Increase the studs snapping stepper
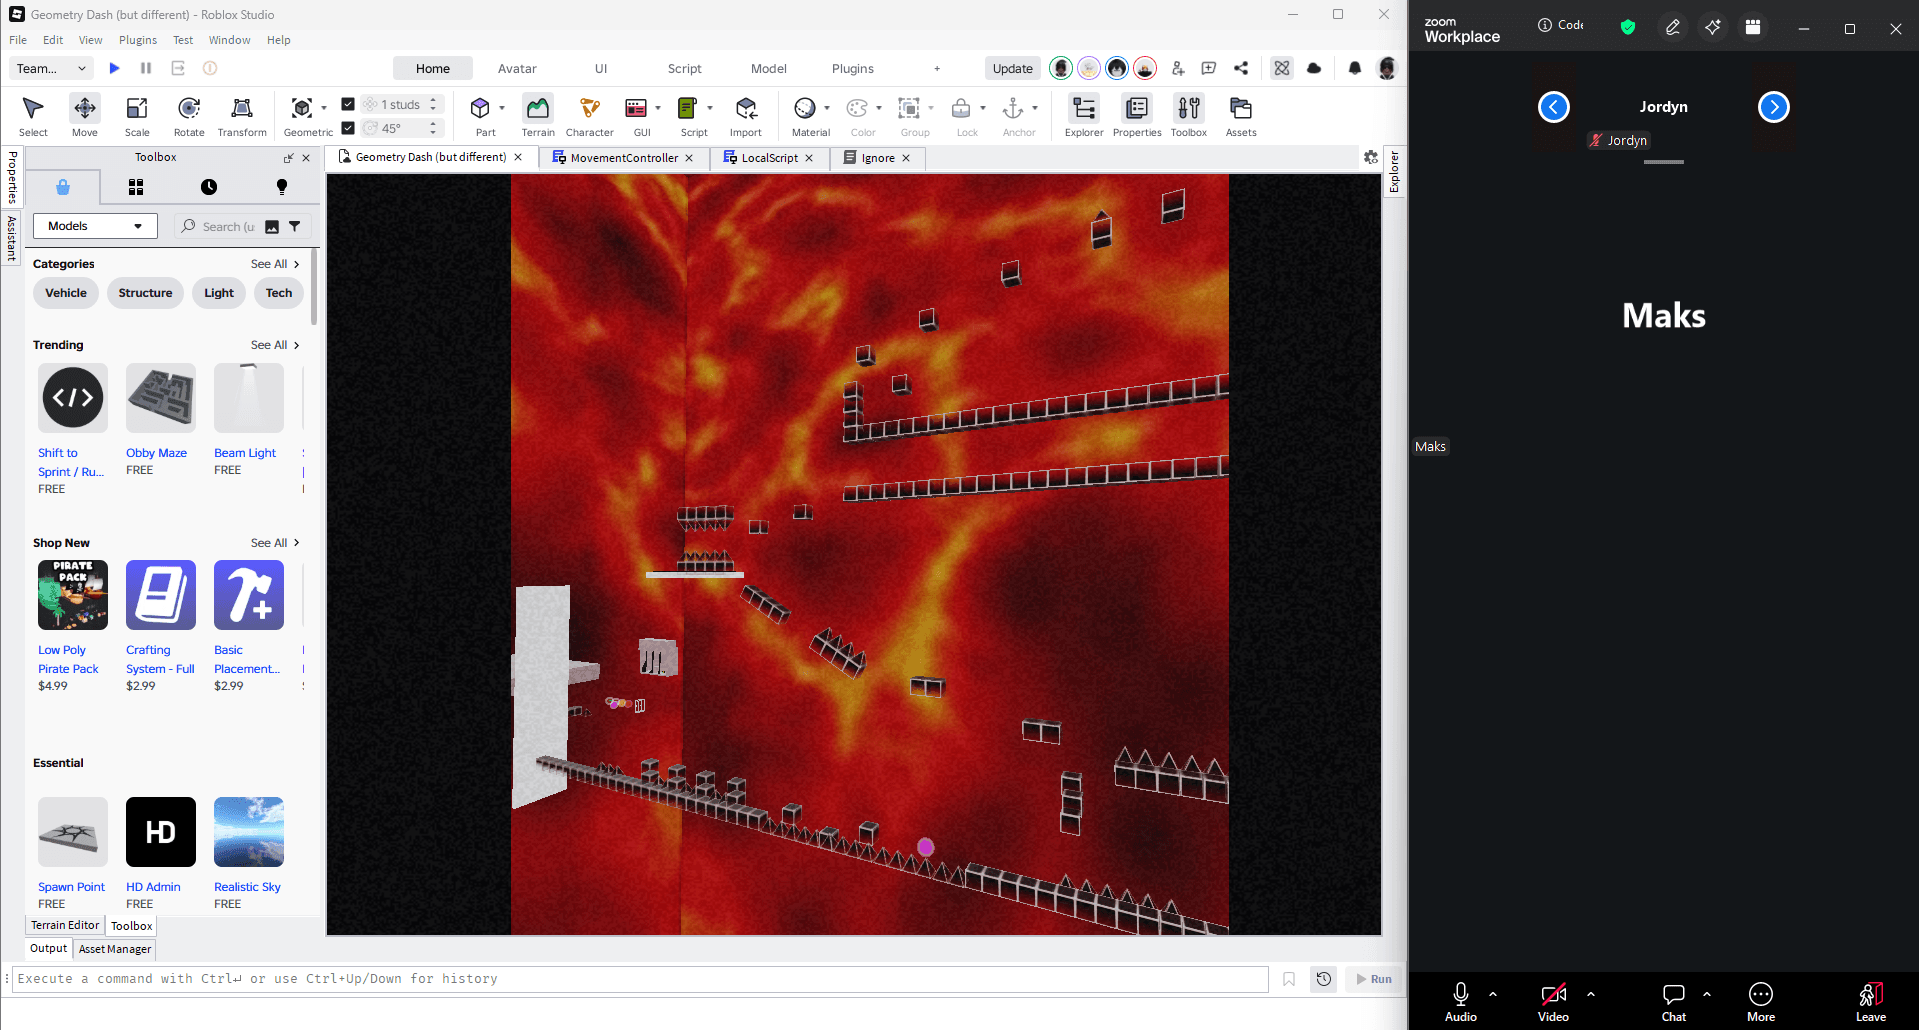 [433, 100]
